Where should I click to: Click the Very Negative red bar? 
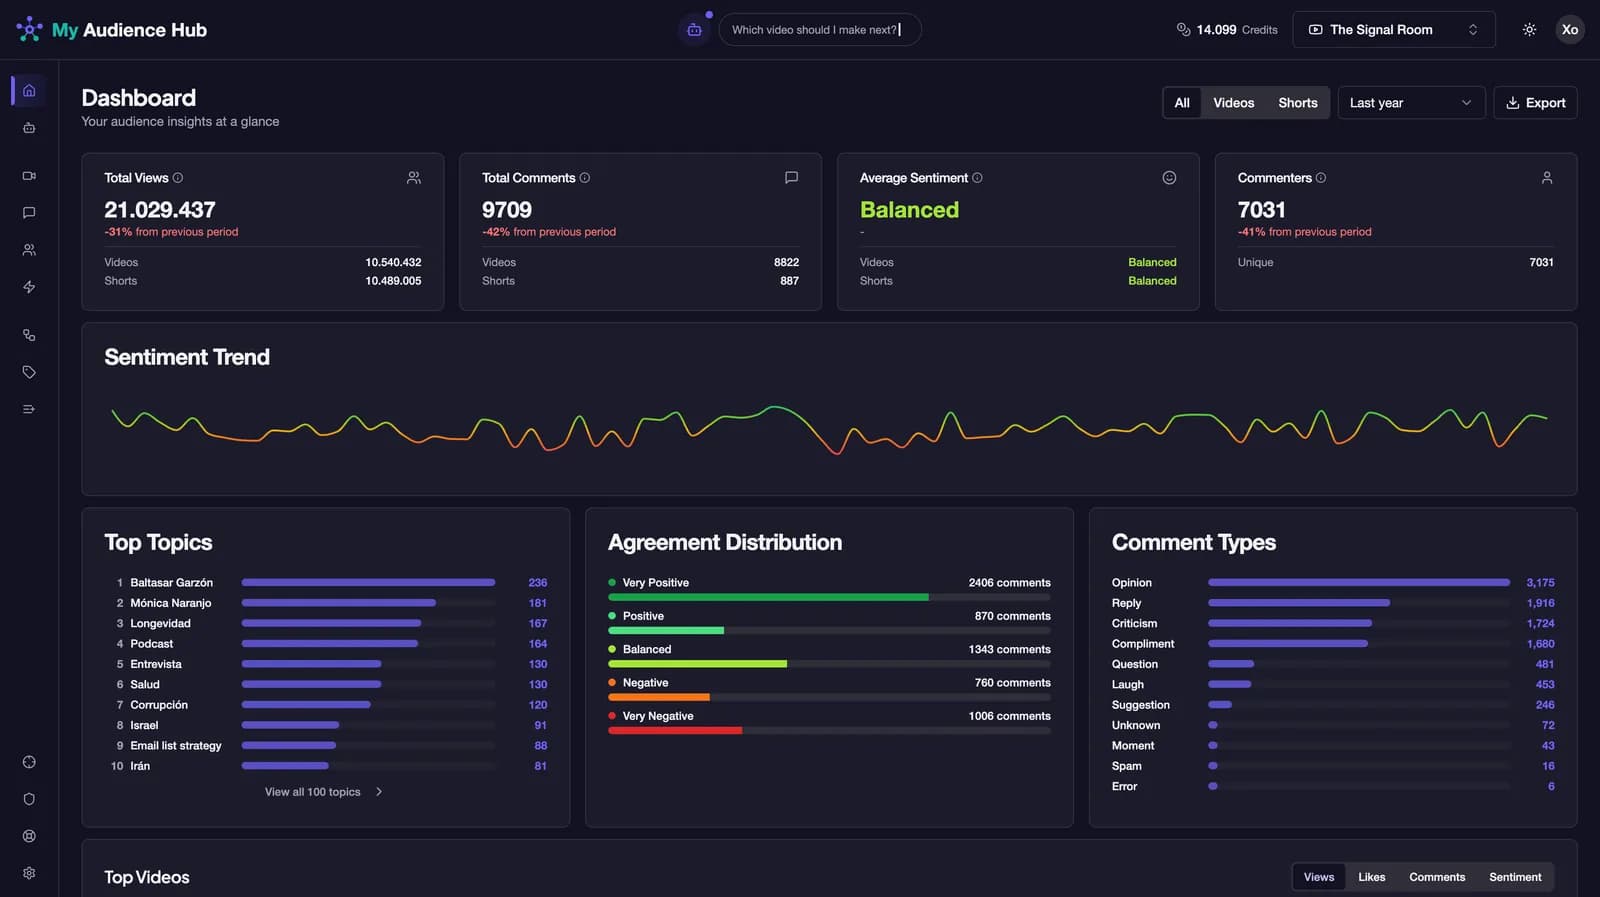tap(675, 731)
